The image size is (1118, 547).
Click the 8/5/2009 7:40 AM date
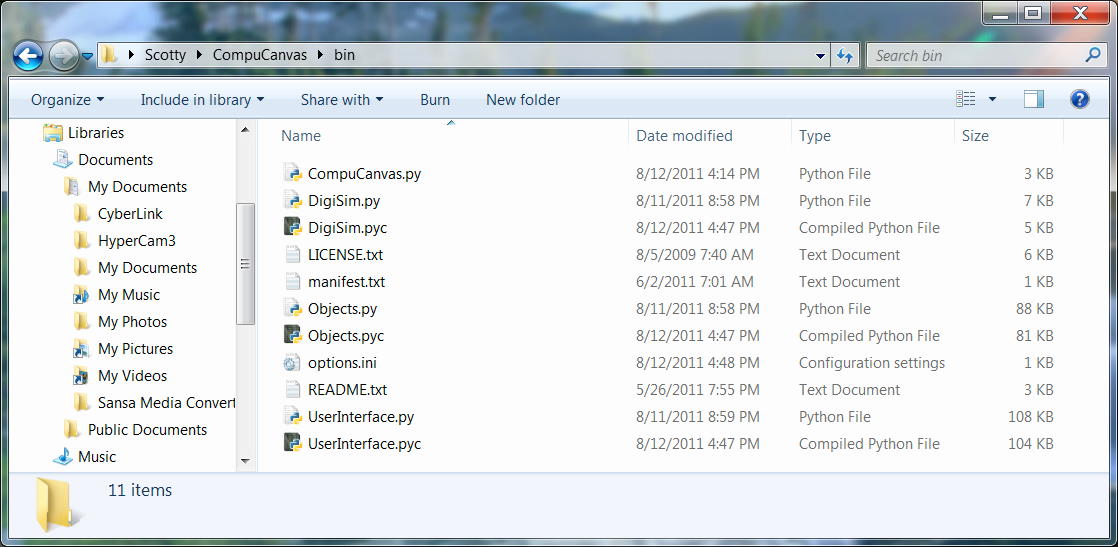(694, 255)
